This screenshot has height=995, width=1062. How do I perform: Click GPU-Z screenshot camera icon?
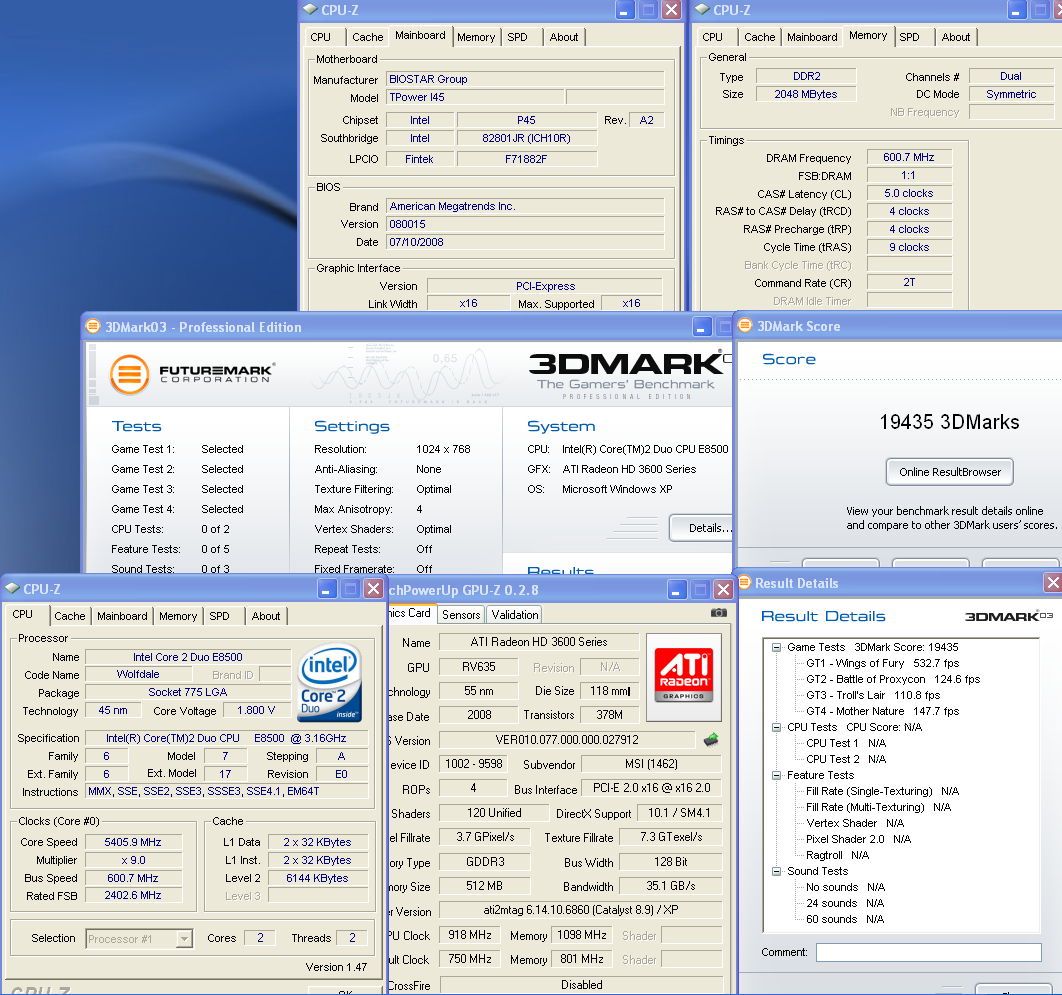tap(718, 613)
